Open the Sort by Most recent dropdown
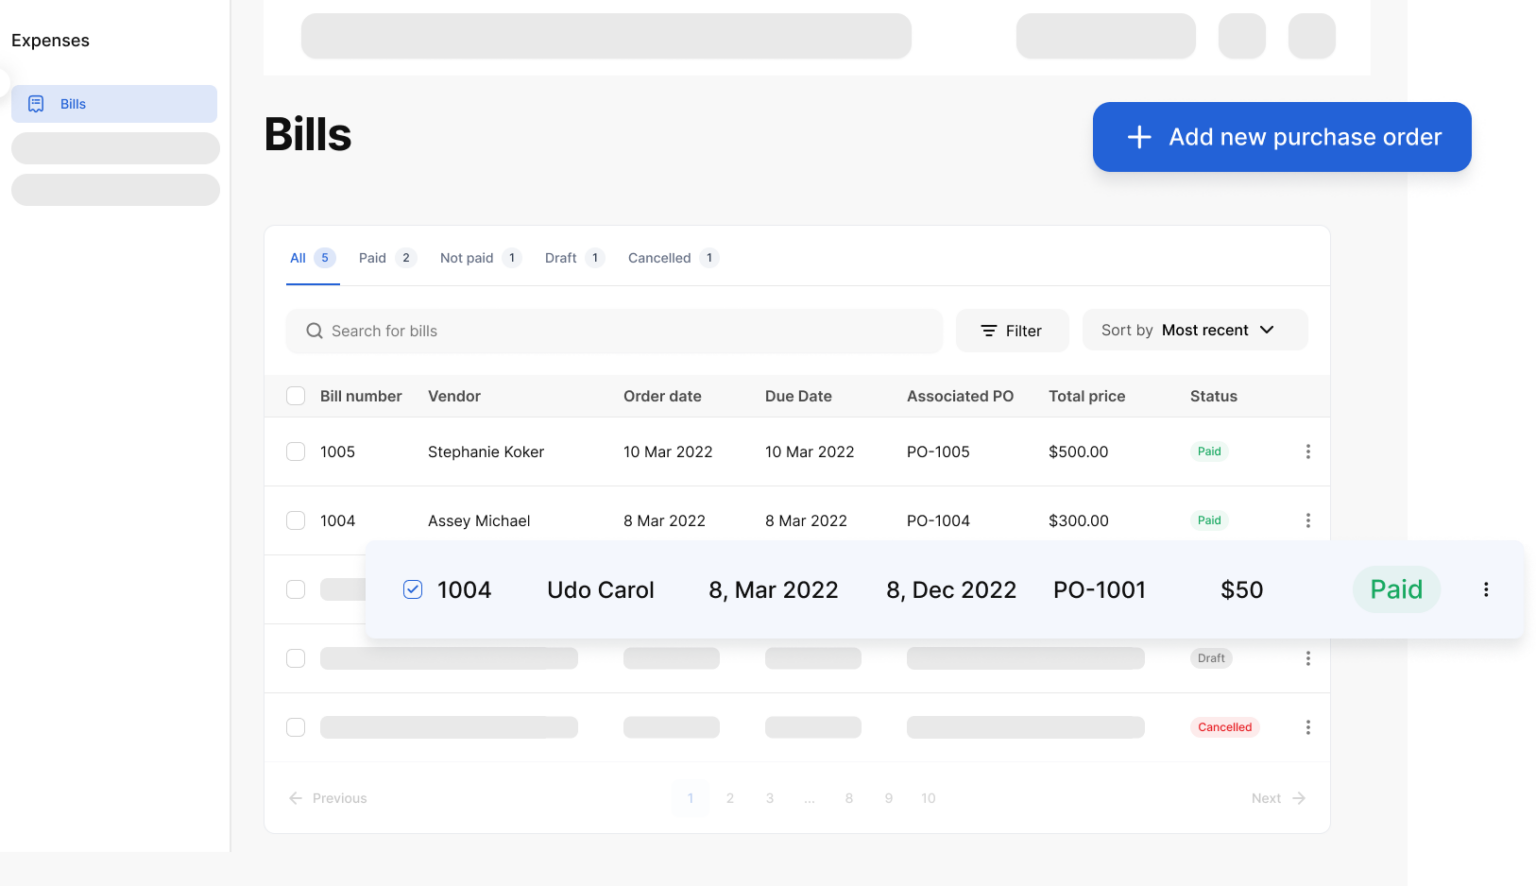This screenshot has height=886, width=1536. tap(1195, 329)
